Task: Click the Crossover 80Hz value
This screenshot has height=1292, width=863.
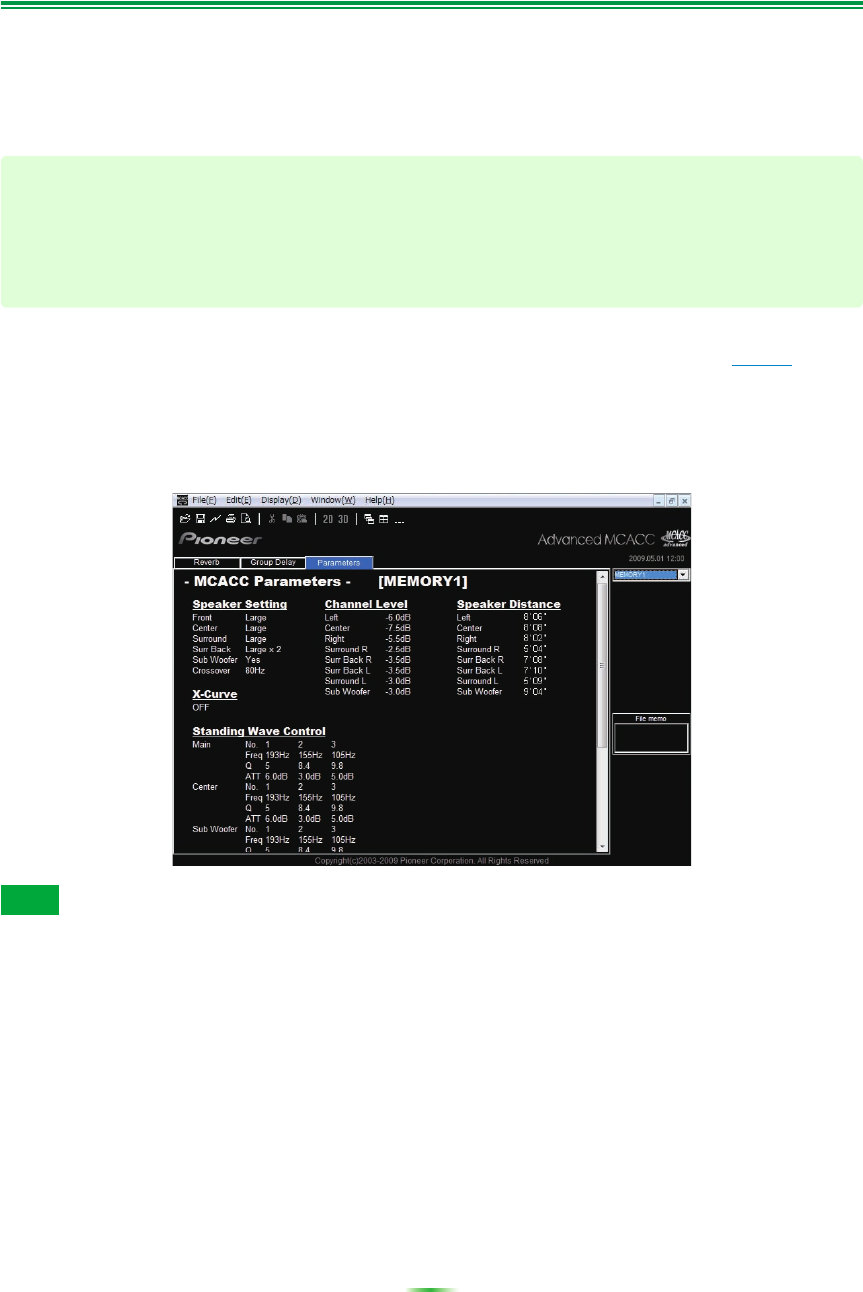Action: click(x=255, y=670)
